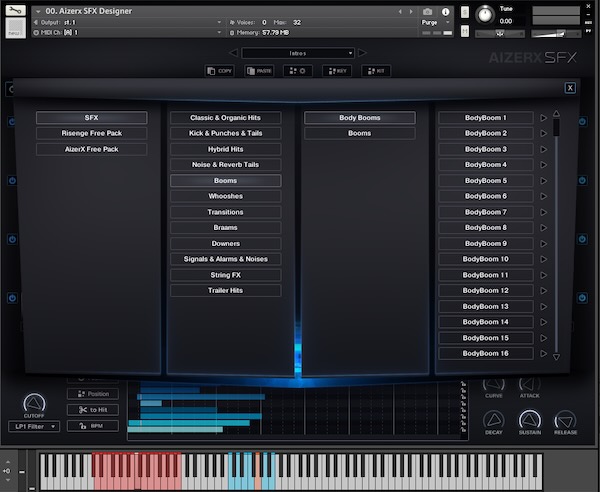This screenshot has width=600, height=492.
Task: Toggle bottom power button on left edge
Action: (x=12, y=298)
